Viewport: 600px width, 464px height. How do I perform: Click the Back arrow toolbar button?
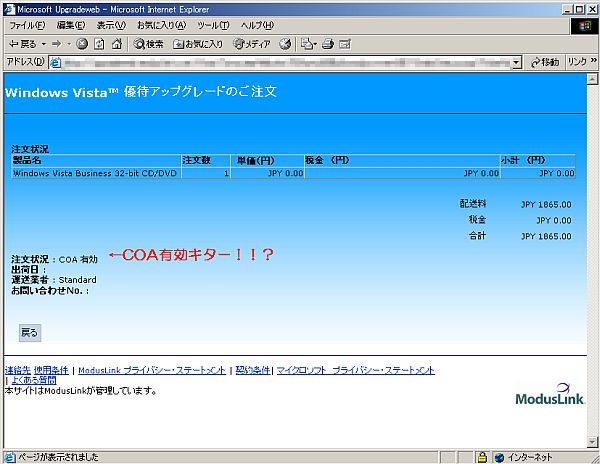coord(23,44)
